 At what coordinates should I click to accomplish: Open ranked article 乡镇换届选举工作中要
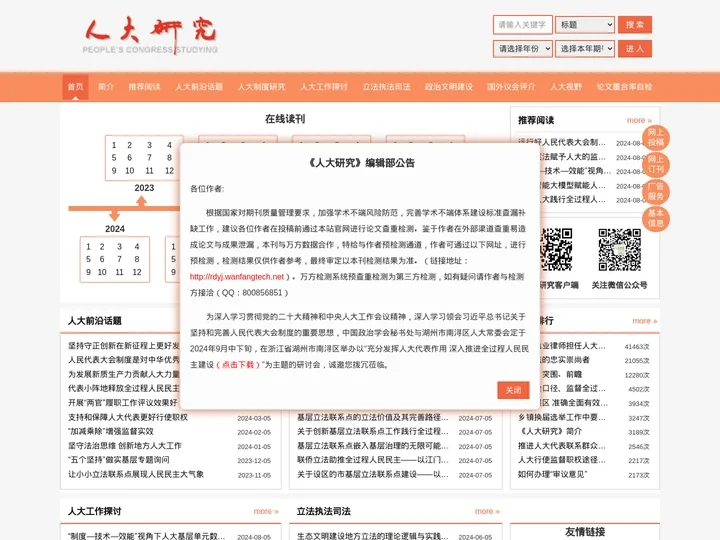pos(562,417)
